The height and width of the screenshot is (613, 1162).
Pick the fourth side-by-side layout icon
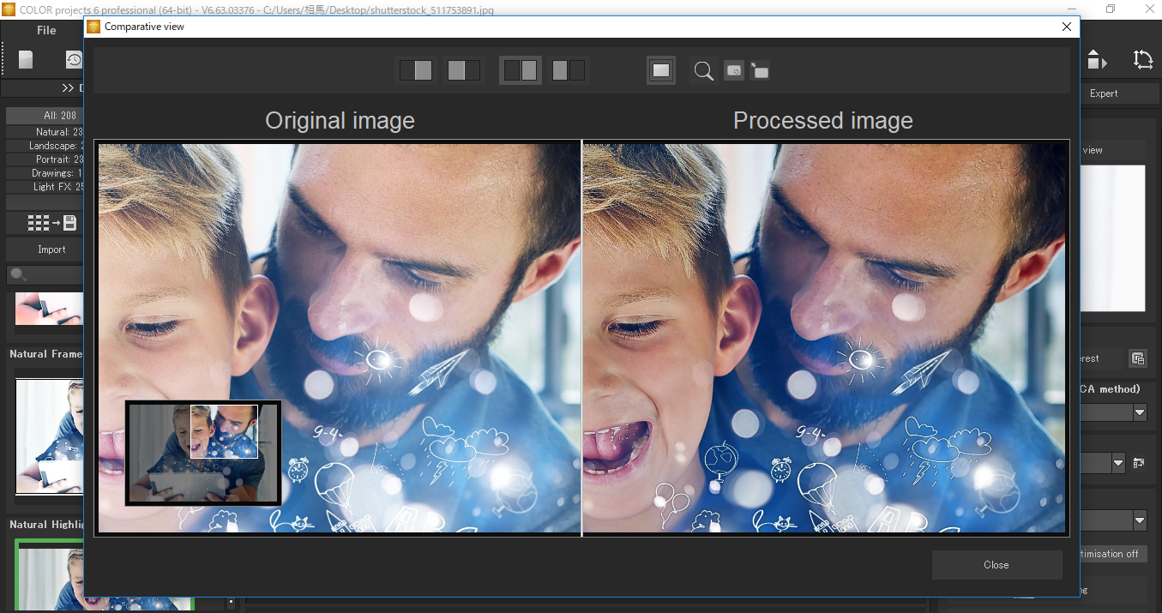pos(568,70)
